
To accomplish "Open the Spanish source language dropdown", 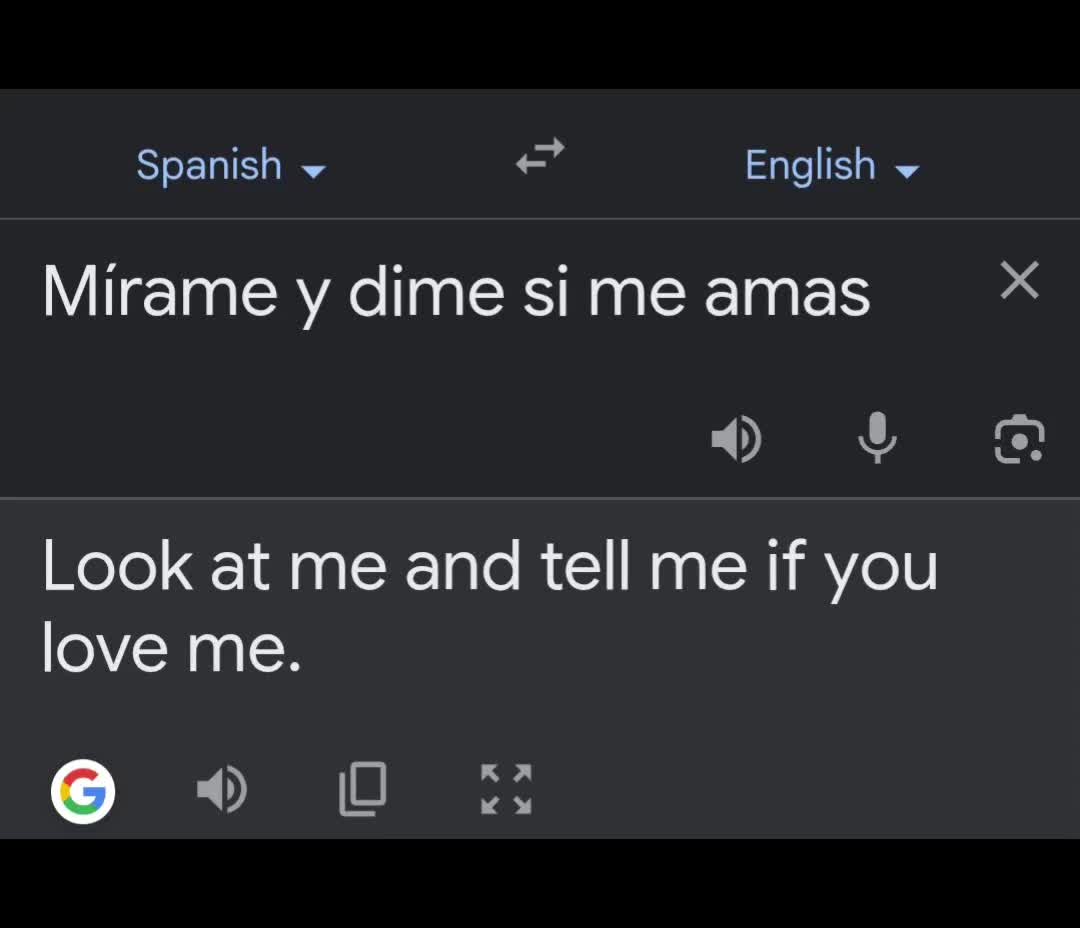I will click(231, 165).
